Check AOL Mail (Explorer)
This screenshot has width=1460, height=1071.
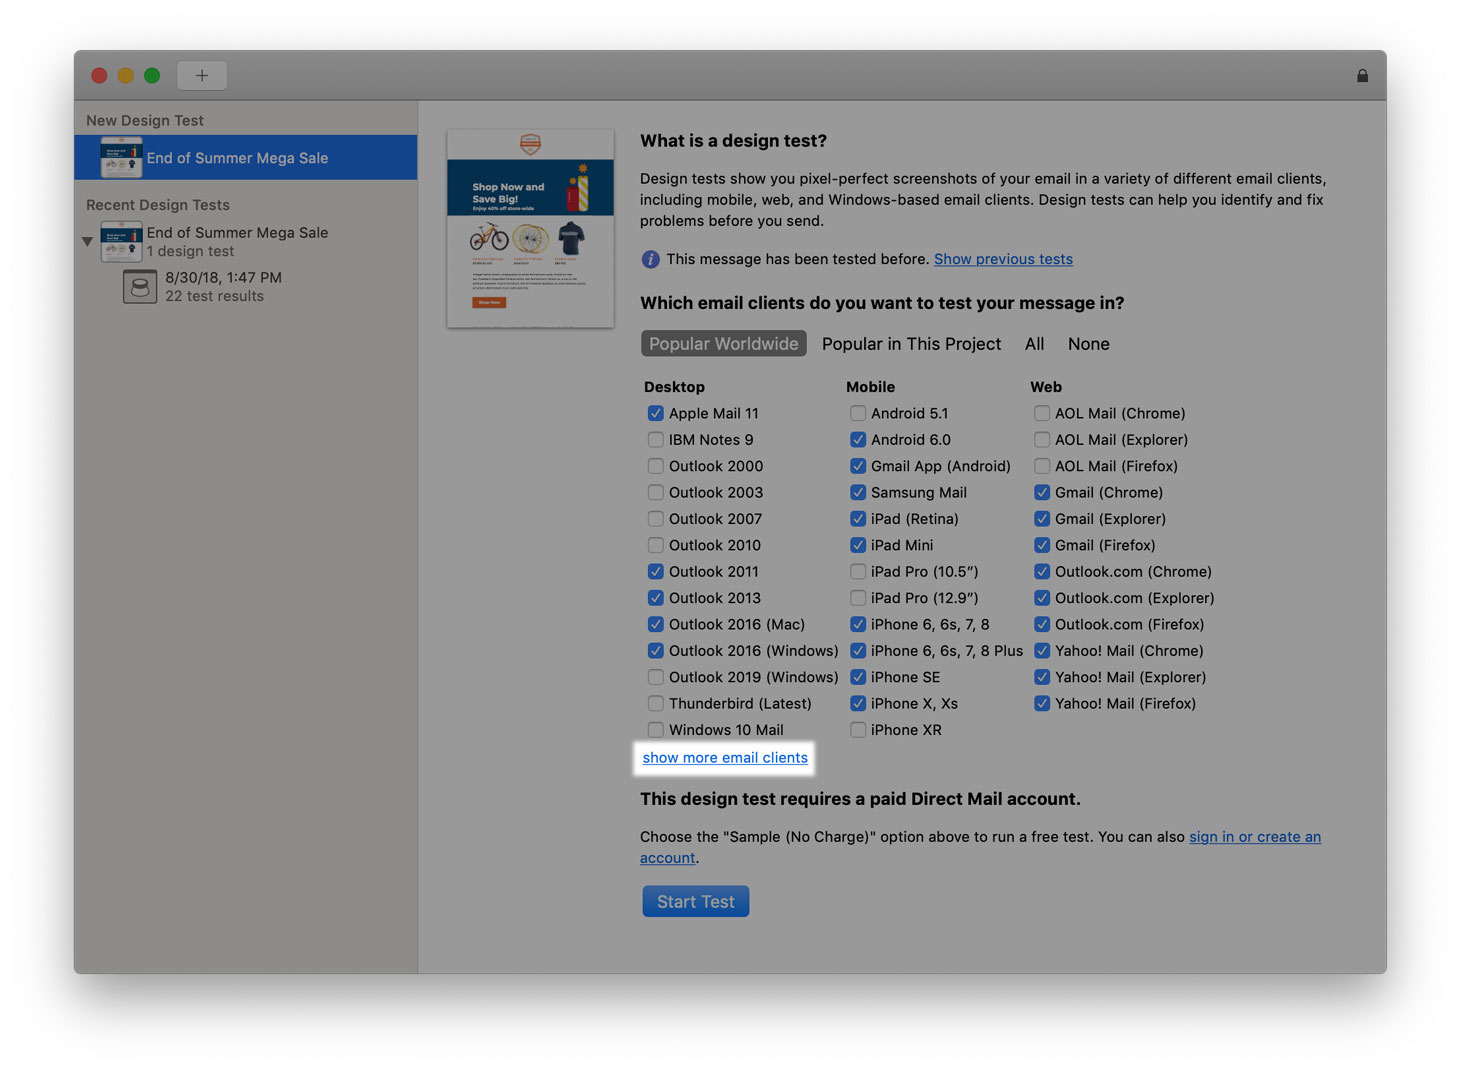pyautogui.click(x=1042, y=440)
